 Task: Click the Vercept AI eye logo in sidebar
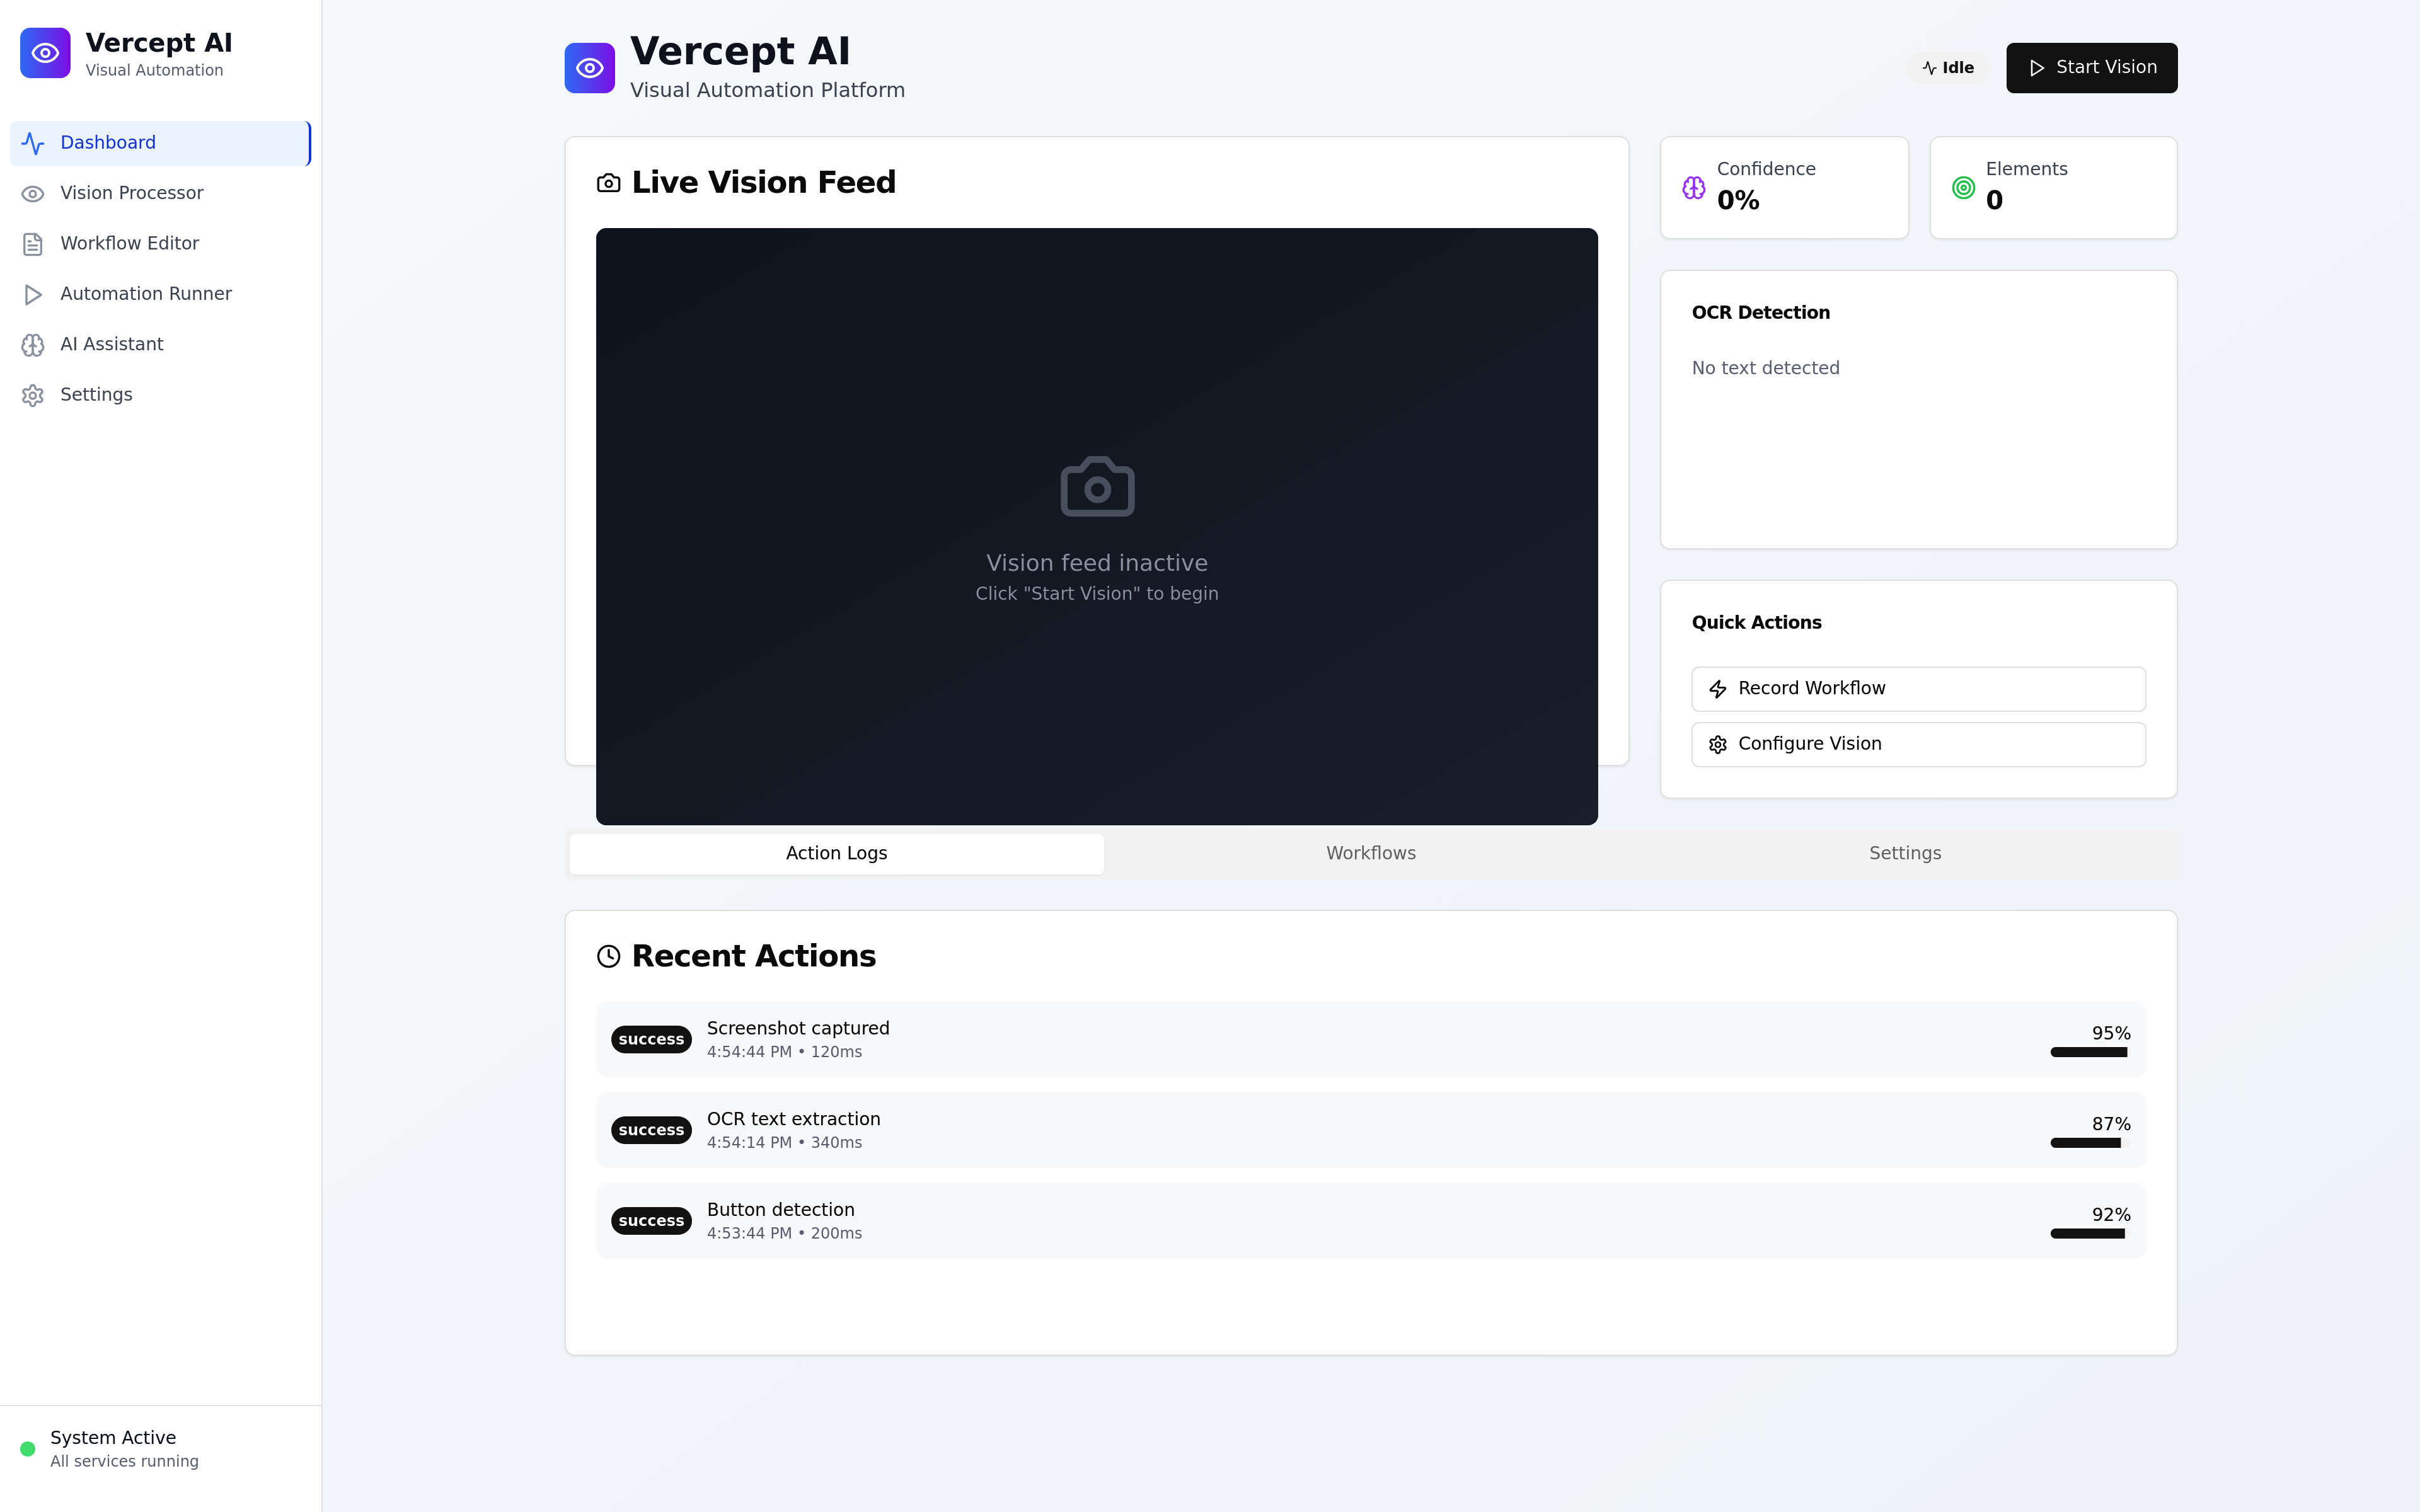coord(45,53)
